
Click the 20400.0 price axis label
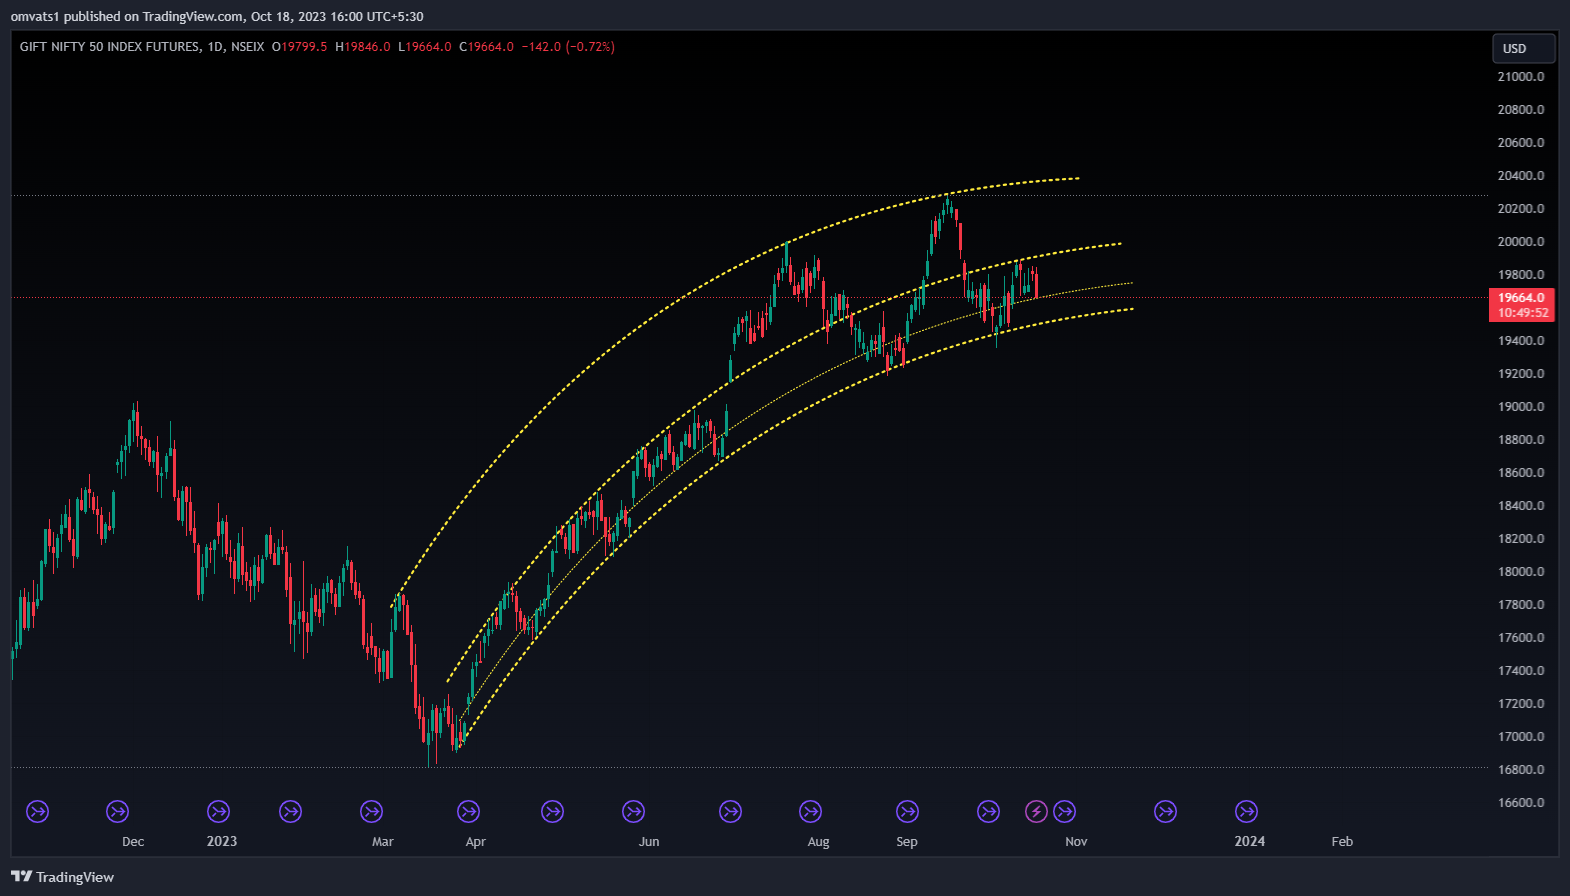1521,176
